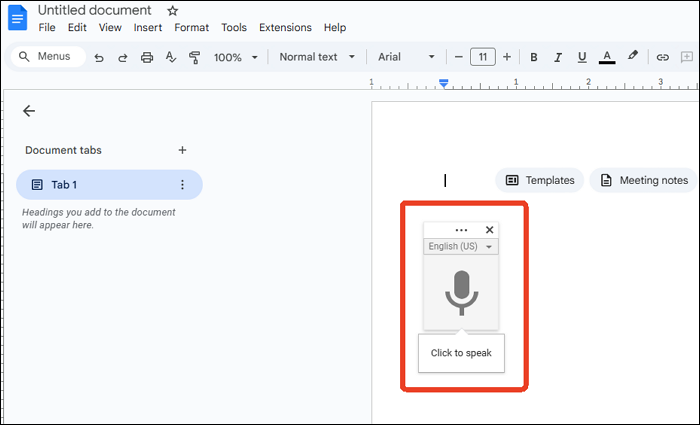The image size is (700, 425).
Task: Decrease font size with minus button
Action: coord(458,57)
